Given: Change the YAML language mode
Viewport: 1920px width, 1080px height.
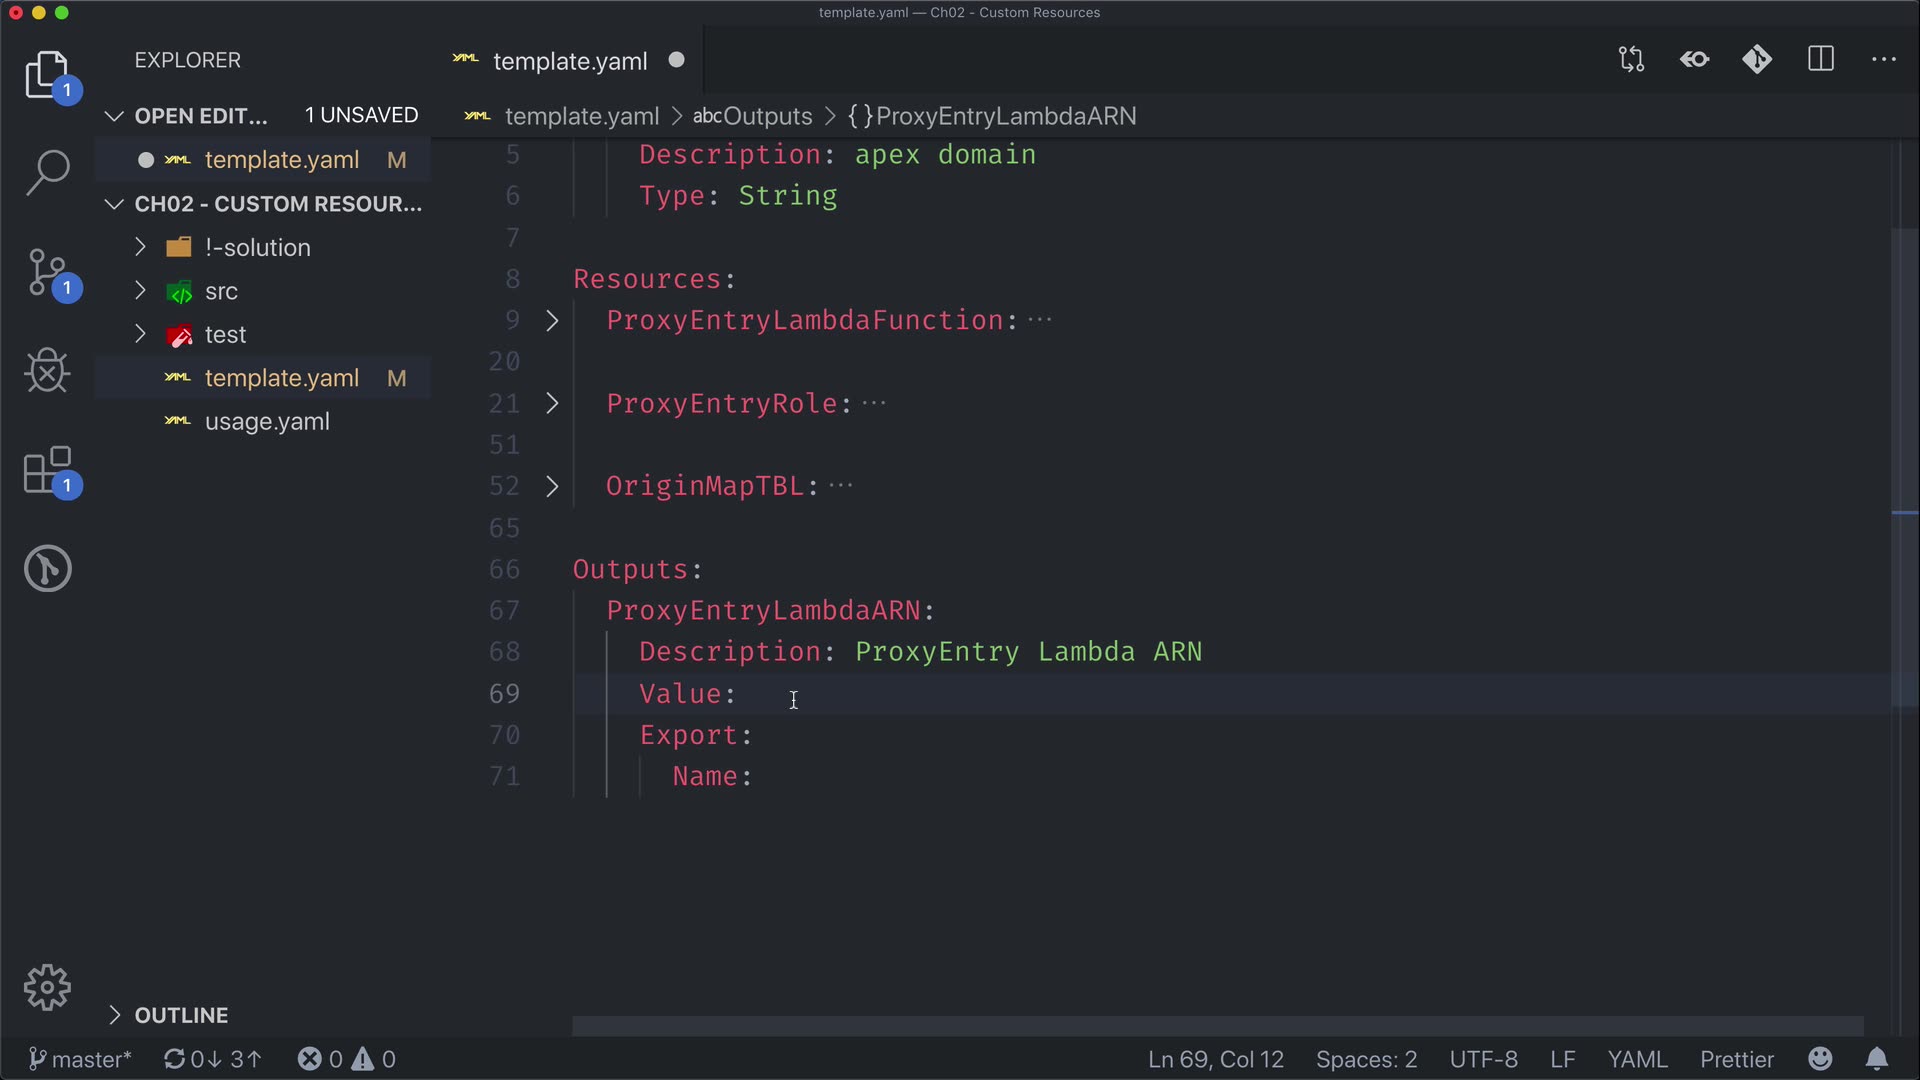Looking at the screenshot, I should click(x=1637, y=1059).
